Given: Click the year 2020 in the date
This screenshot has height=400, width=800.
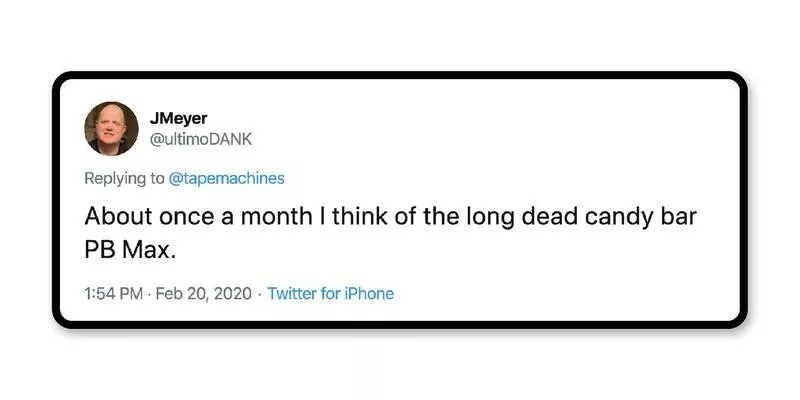Looking at the screenshot, I should pos(231,293).
